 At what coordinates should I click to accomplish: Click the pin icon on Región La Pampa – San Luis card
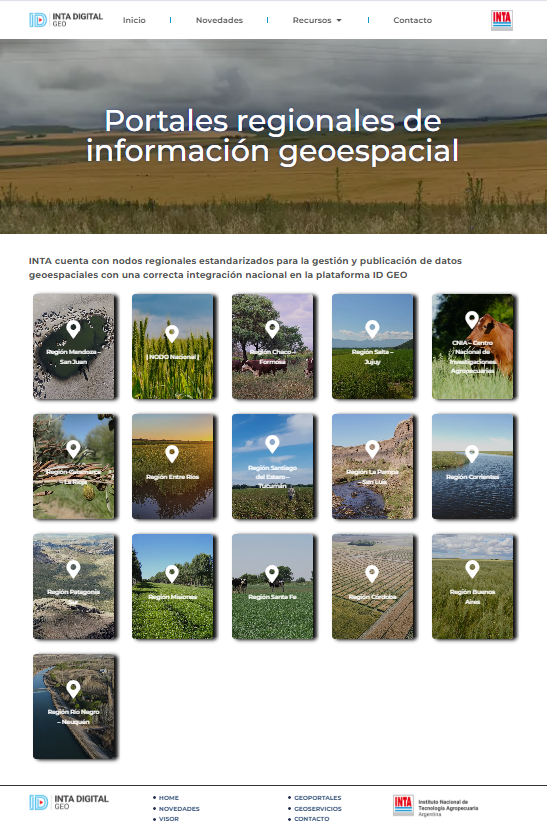[x=372, y=449]
